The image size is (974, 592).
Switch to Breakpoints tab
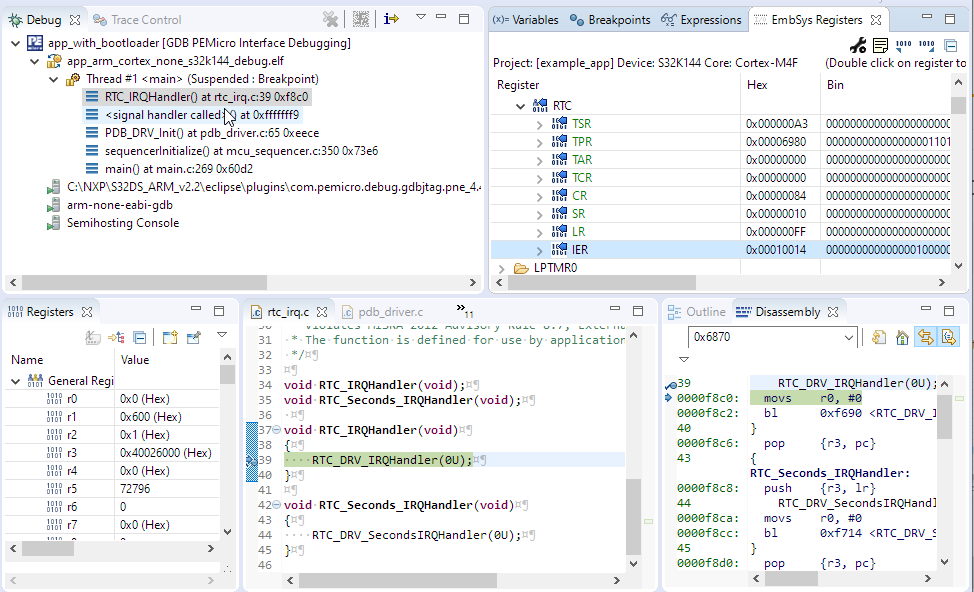click(x=610, y=20)
